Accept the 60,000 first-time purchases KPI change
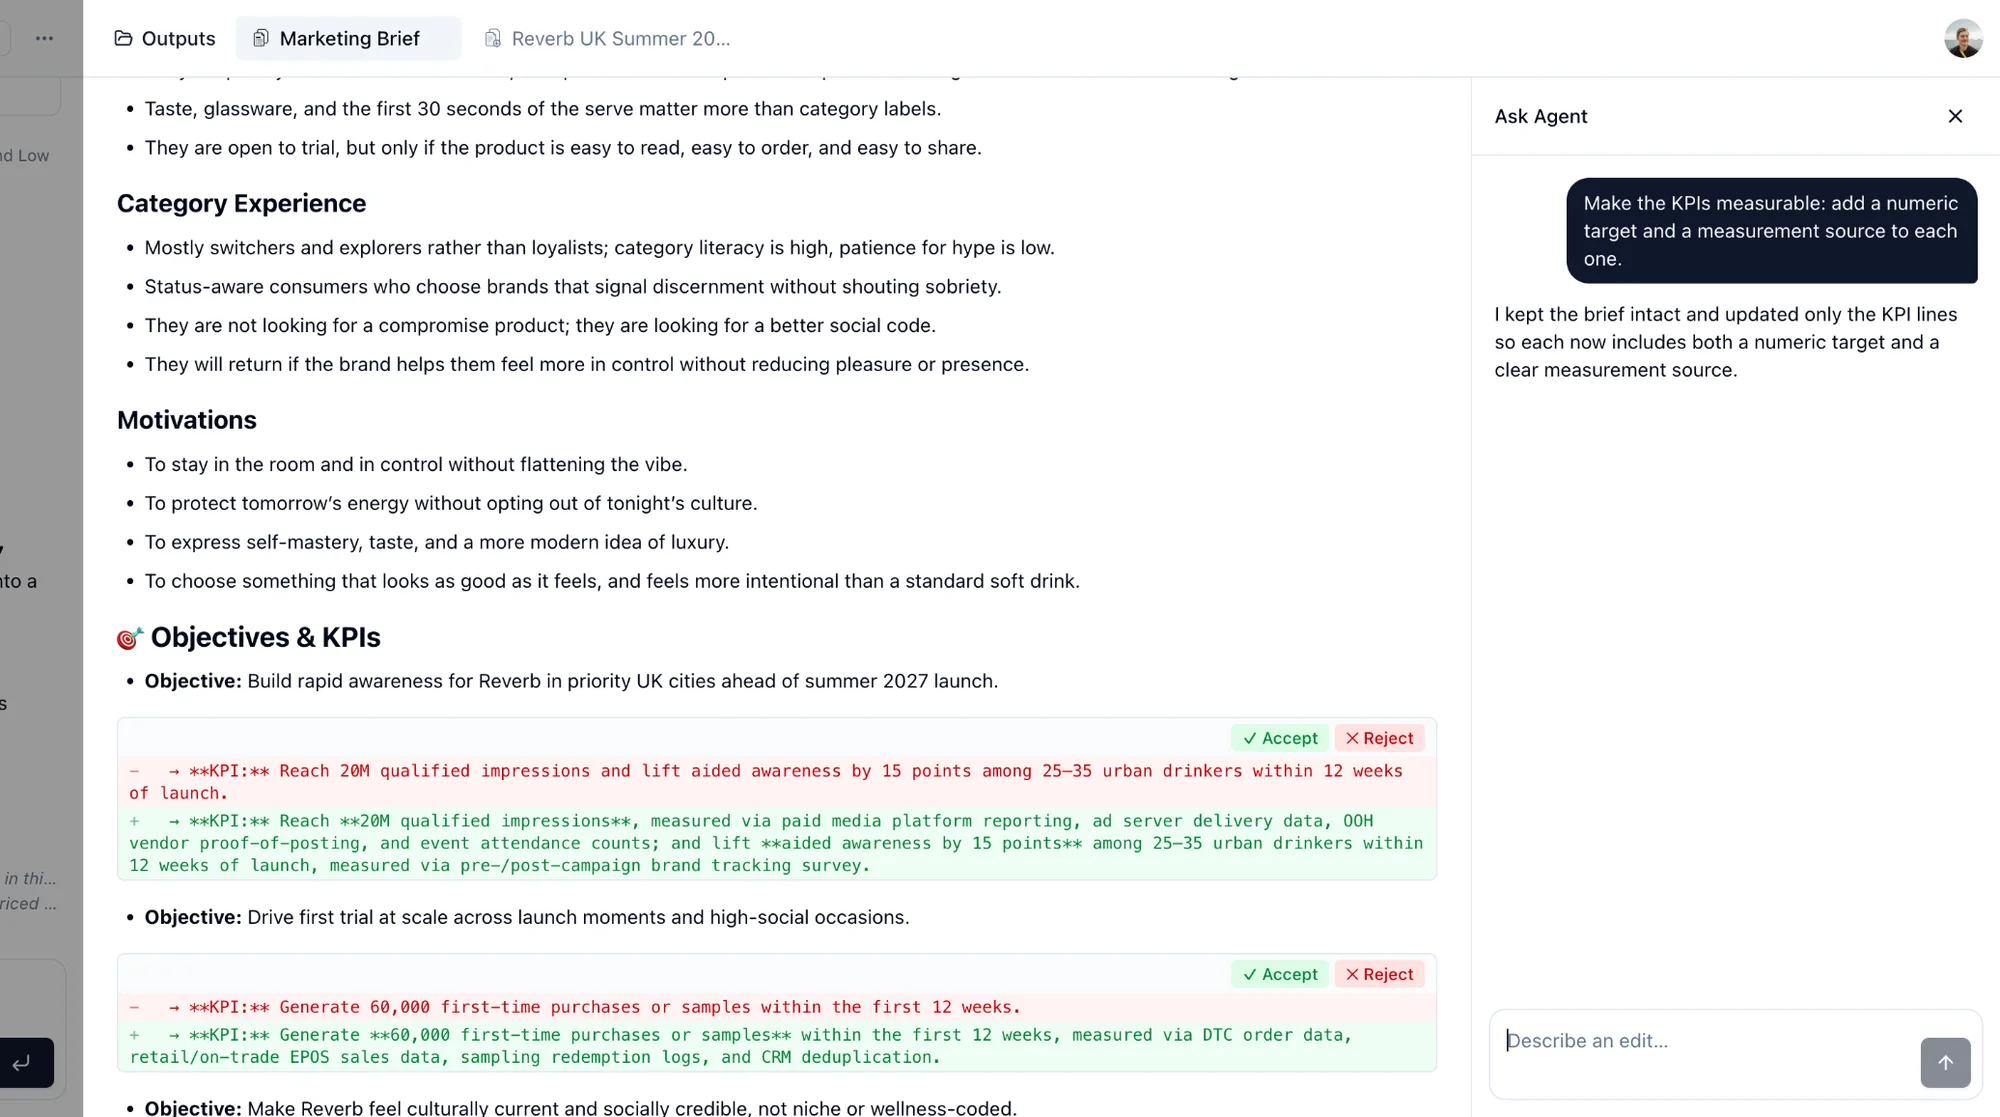 pos(1280,974)
